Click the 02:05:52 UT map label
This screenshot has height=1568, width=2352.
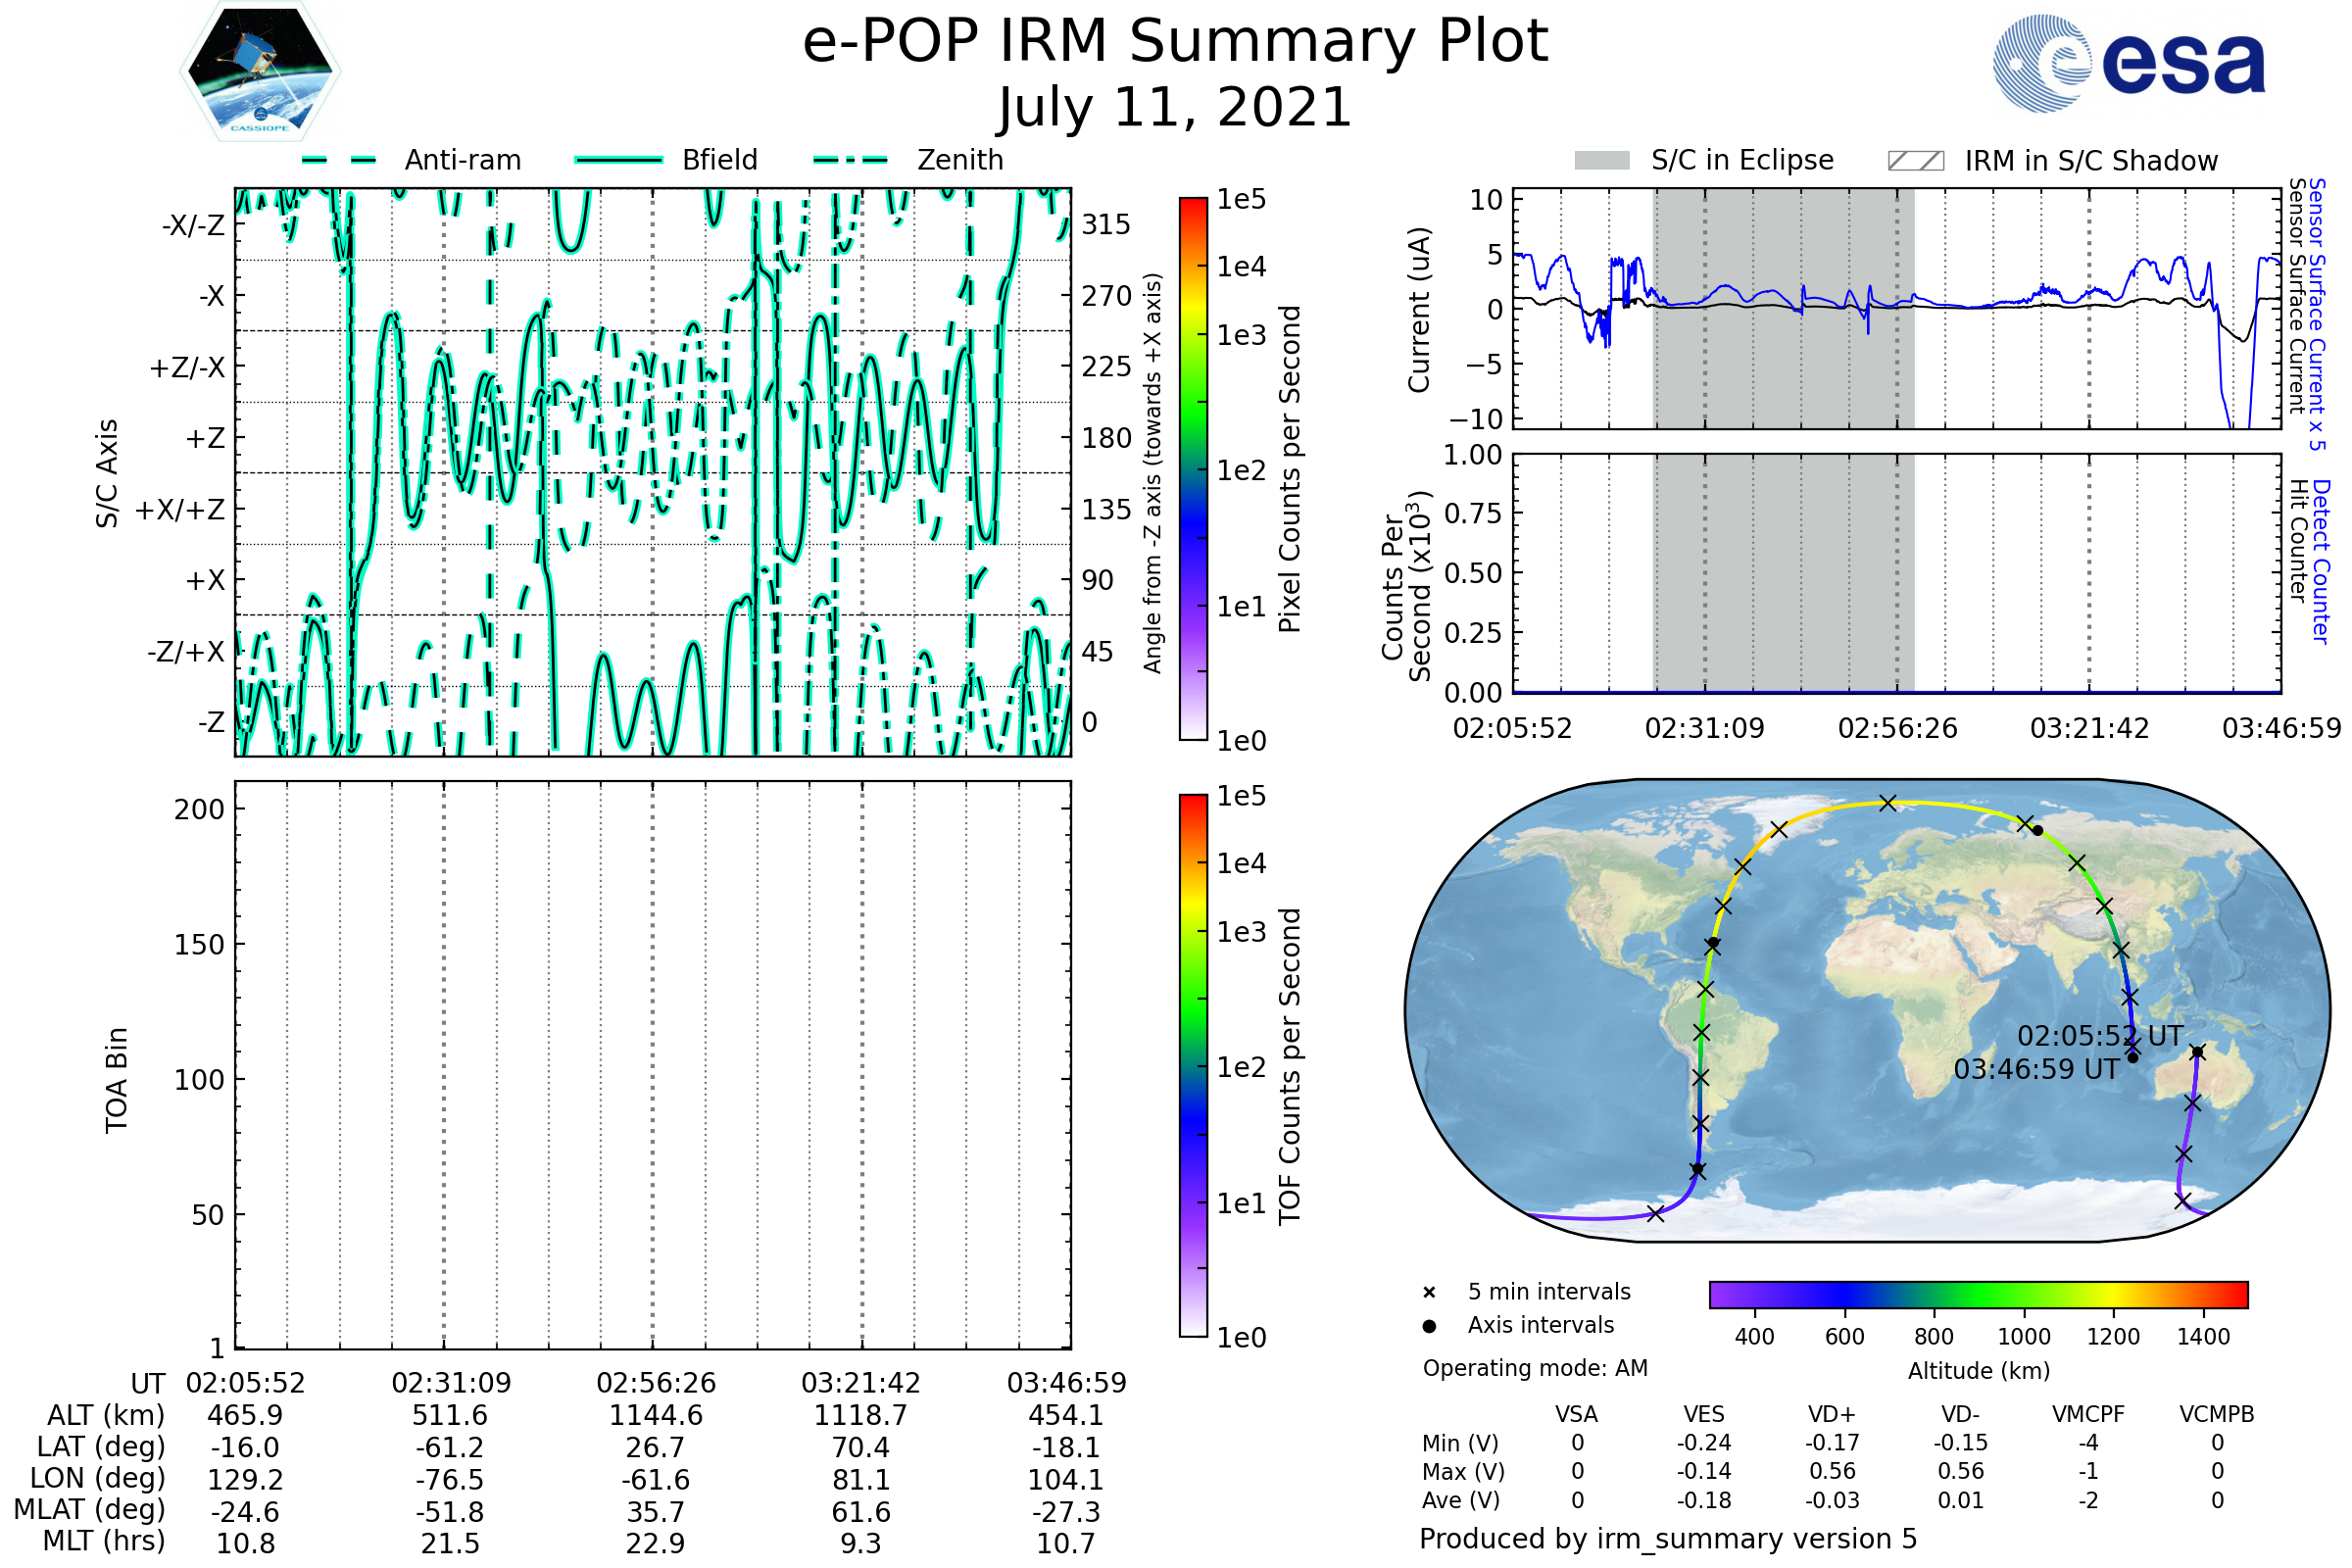tap(2100, 1036)
